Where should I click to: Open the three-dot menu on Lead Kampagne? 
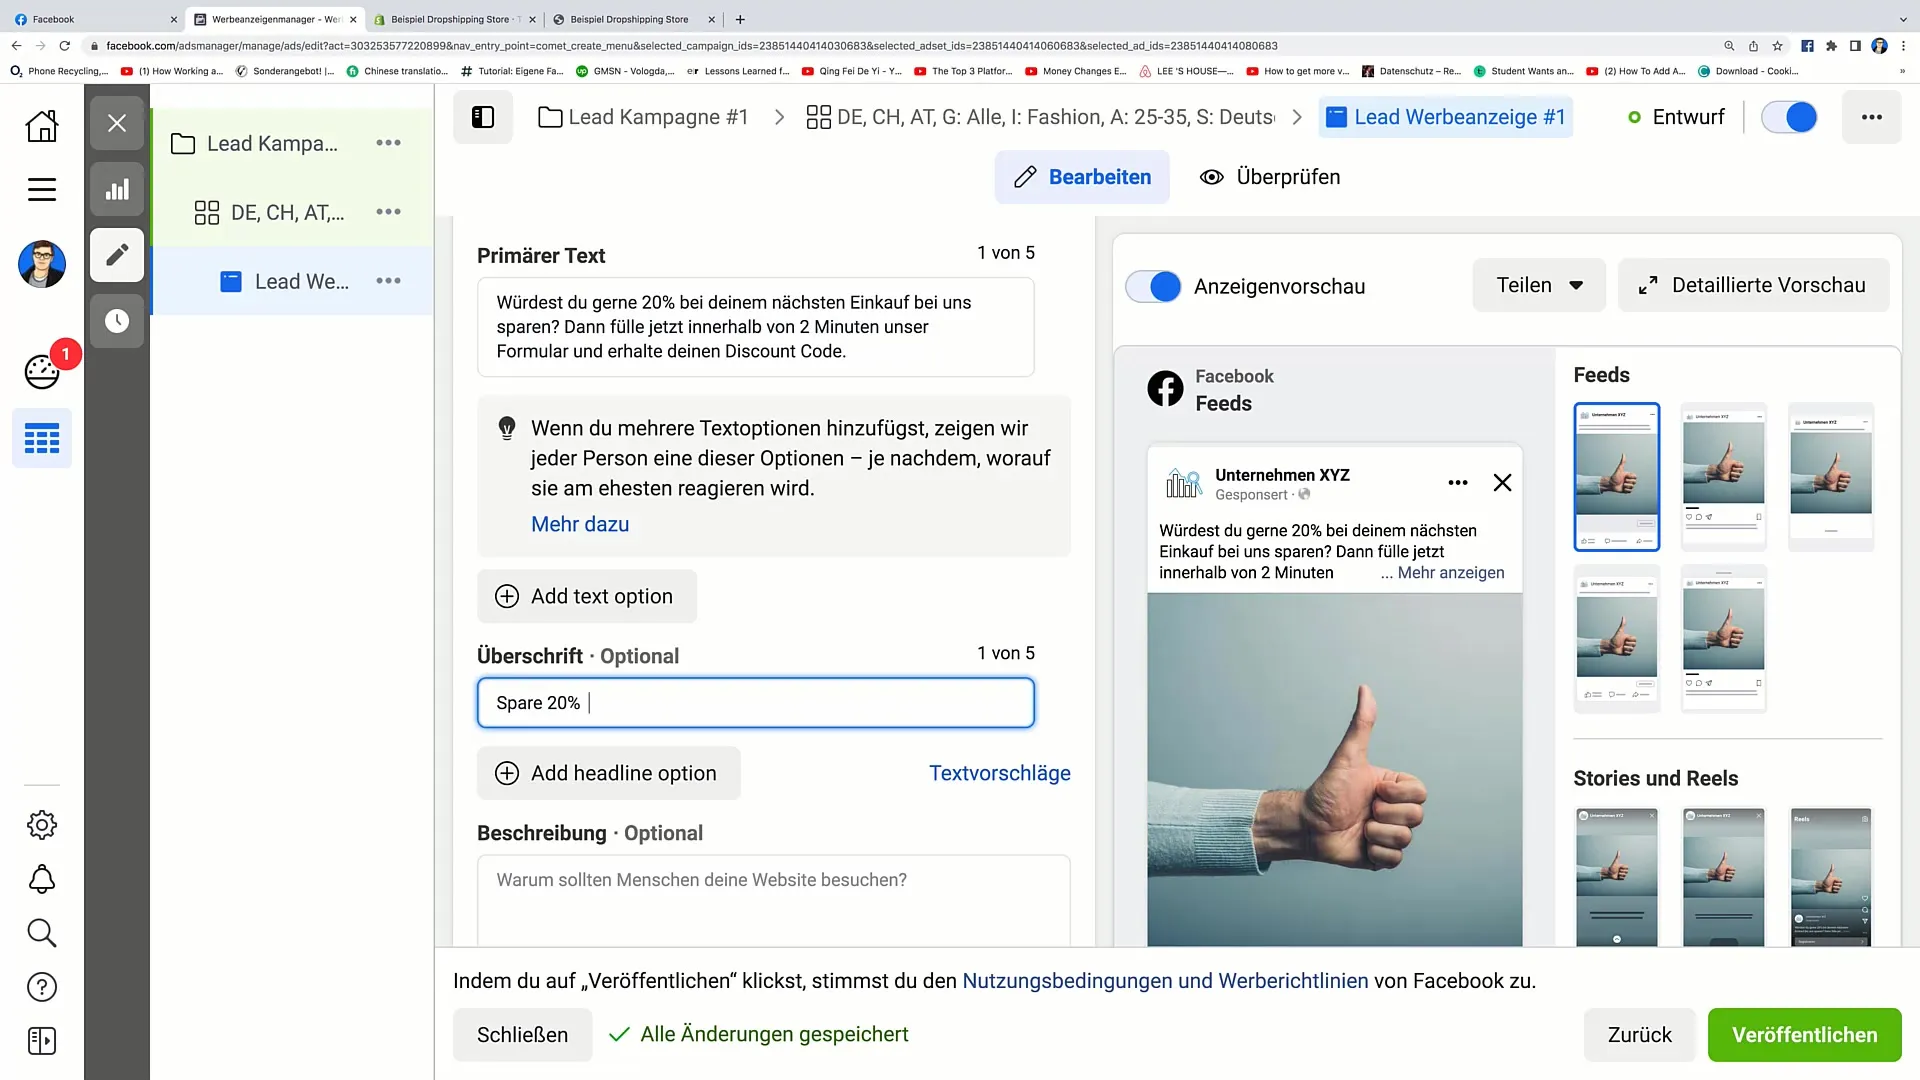click(x=389, y=142)
